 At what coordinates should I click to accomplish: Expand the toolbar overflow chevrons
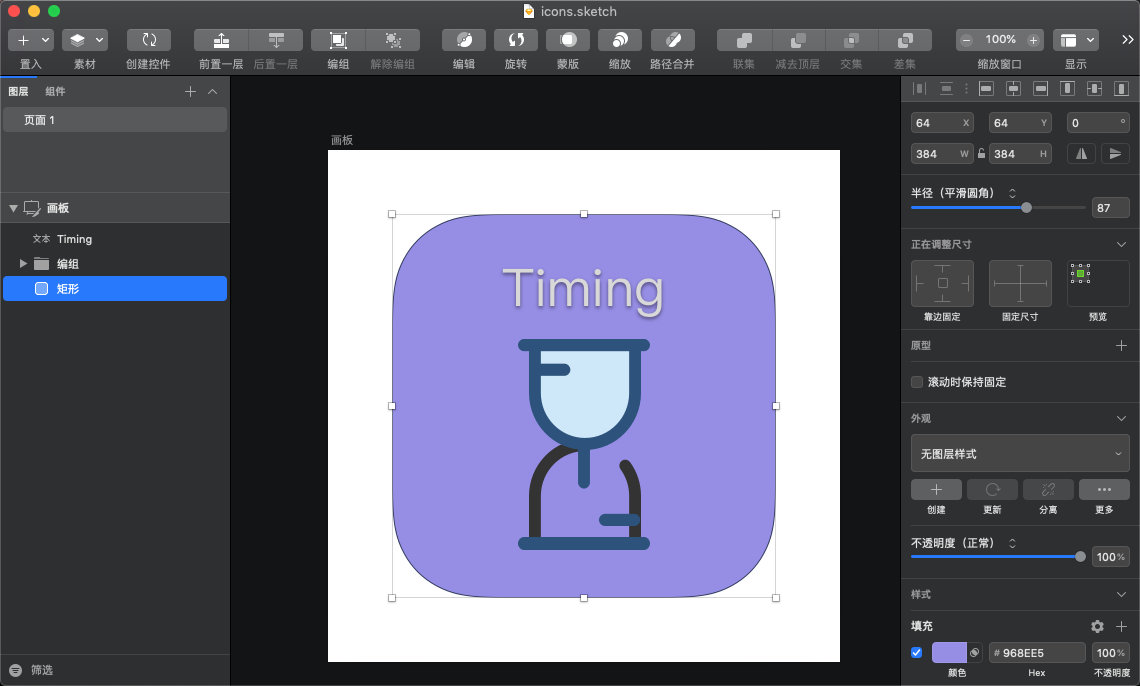1127,40
